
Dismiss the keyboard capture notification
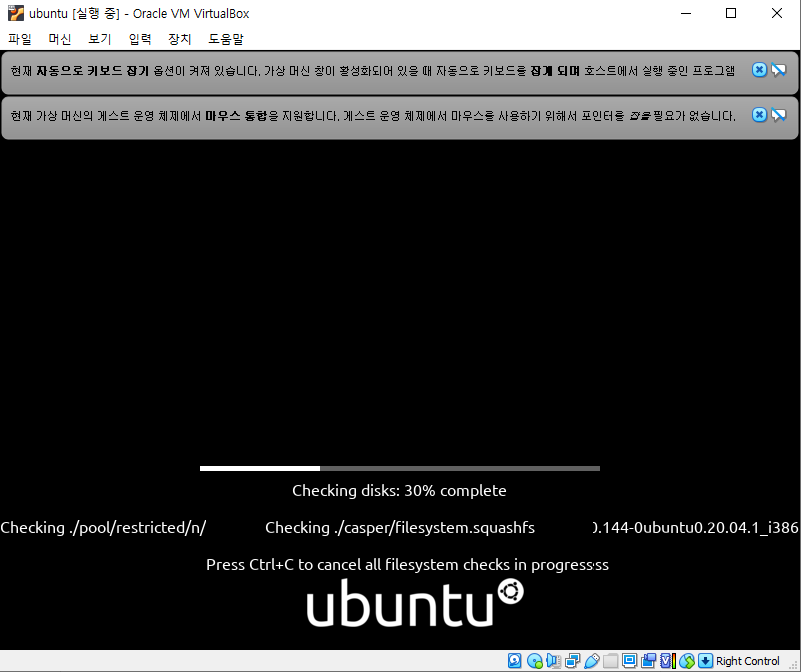(759, 69)
